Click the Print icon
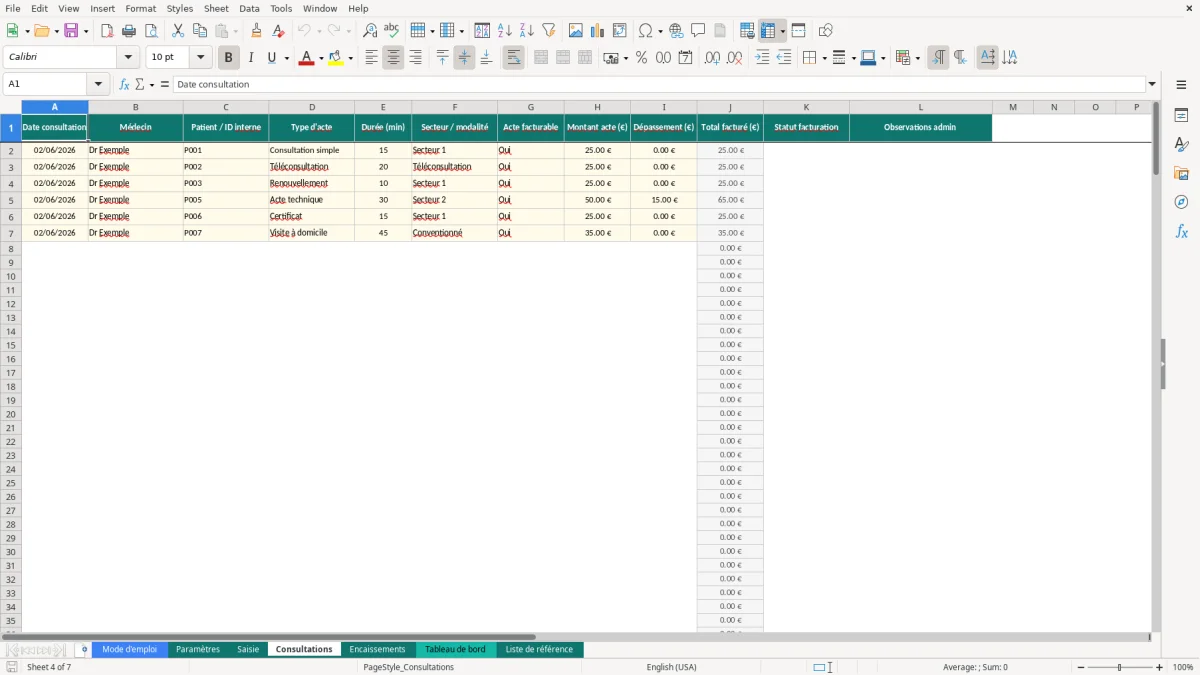Viewport: 1200px width, 675px height. (x=129, y=31)
